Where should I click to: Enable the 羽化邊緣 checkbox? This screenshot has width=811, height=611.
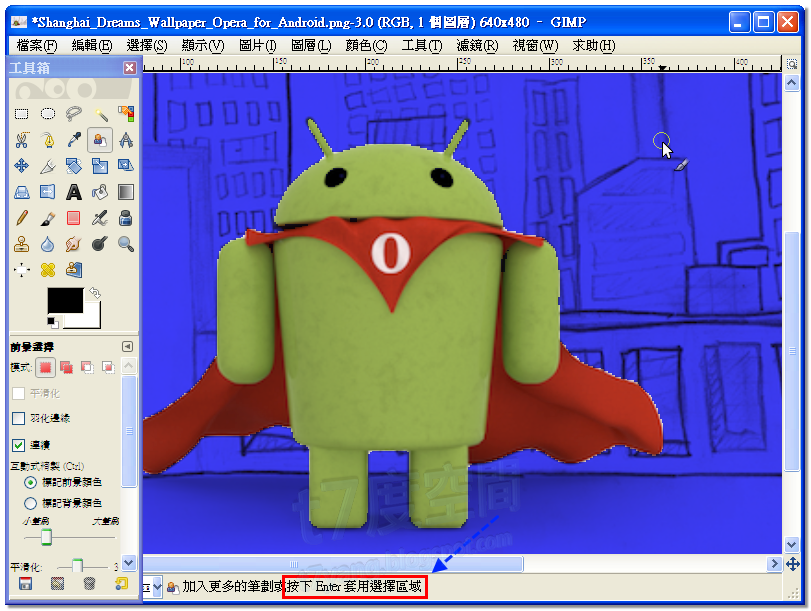(19, 418)
